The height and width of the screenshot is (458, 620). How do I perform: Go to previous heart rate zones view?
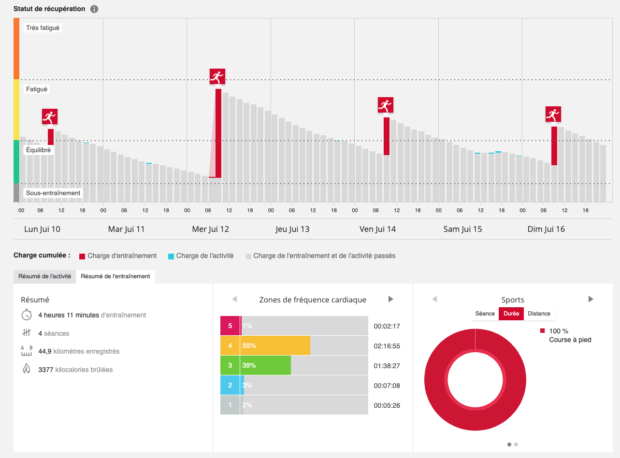coord(234,299)
